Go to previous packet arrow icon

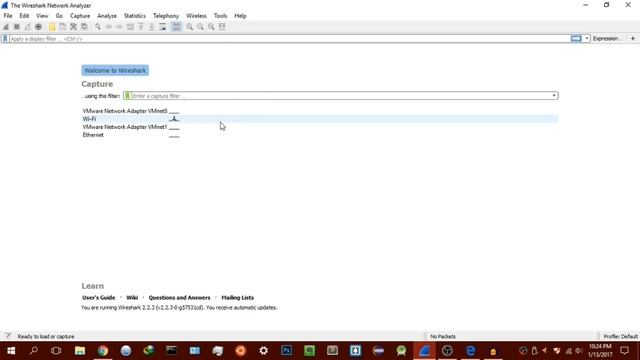(x=109, y=27)
